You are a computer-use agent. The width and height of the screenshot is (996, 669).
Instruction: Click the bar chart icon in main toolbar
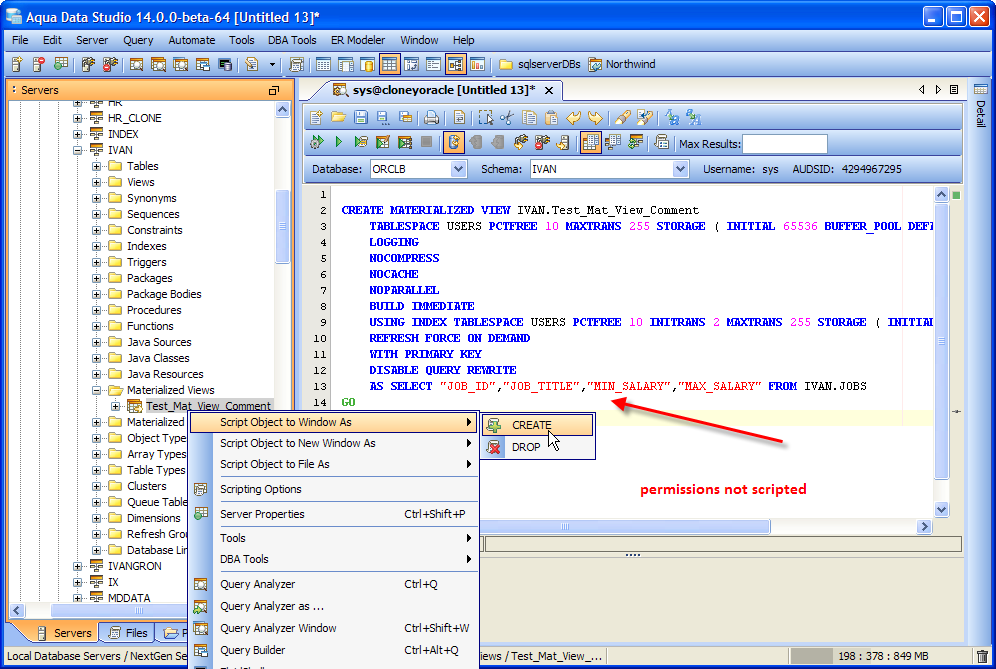point(478,64)
